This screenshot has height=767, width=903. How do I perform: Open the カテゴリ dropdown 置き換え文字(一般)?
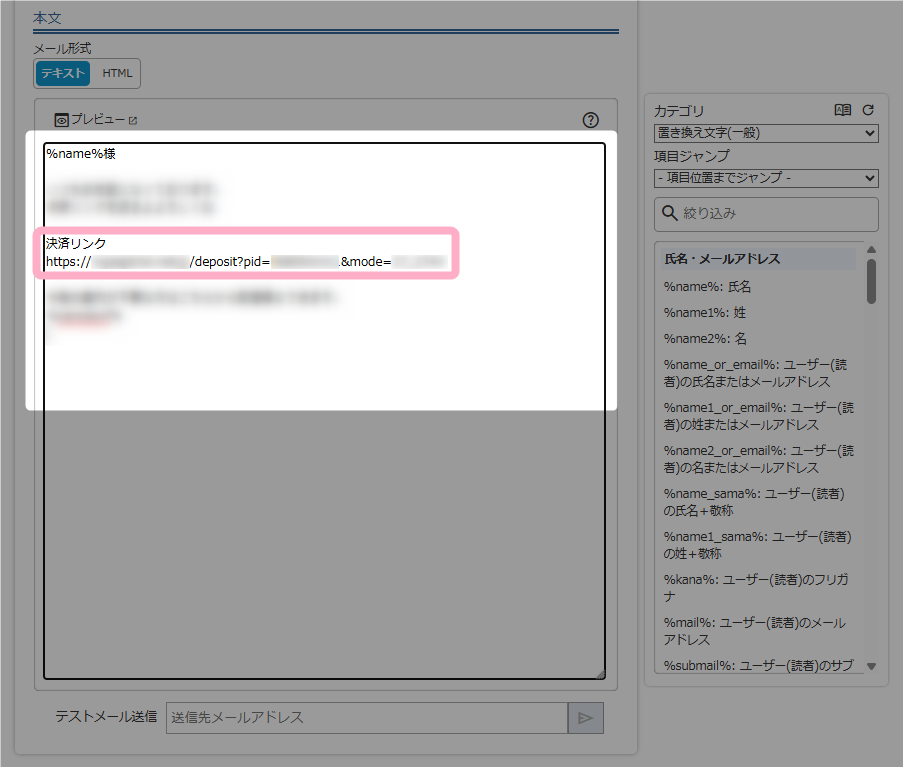[x=766, y=133]
